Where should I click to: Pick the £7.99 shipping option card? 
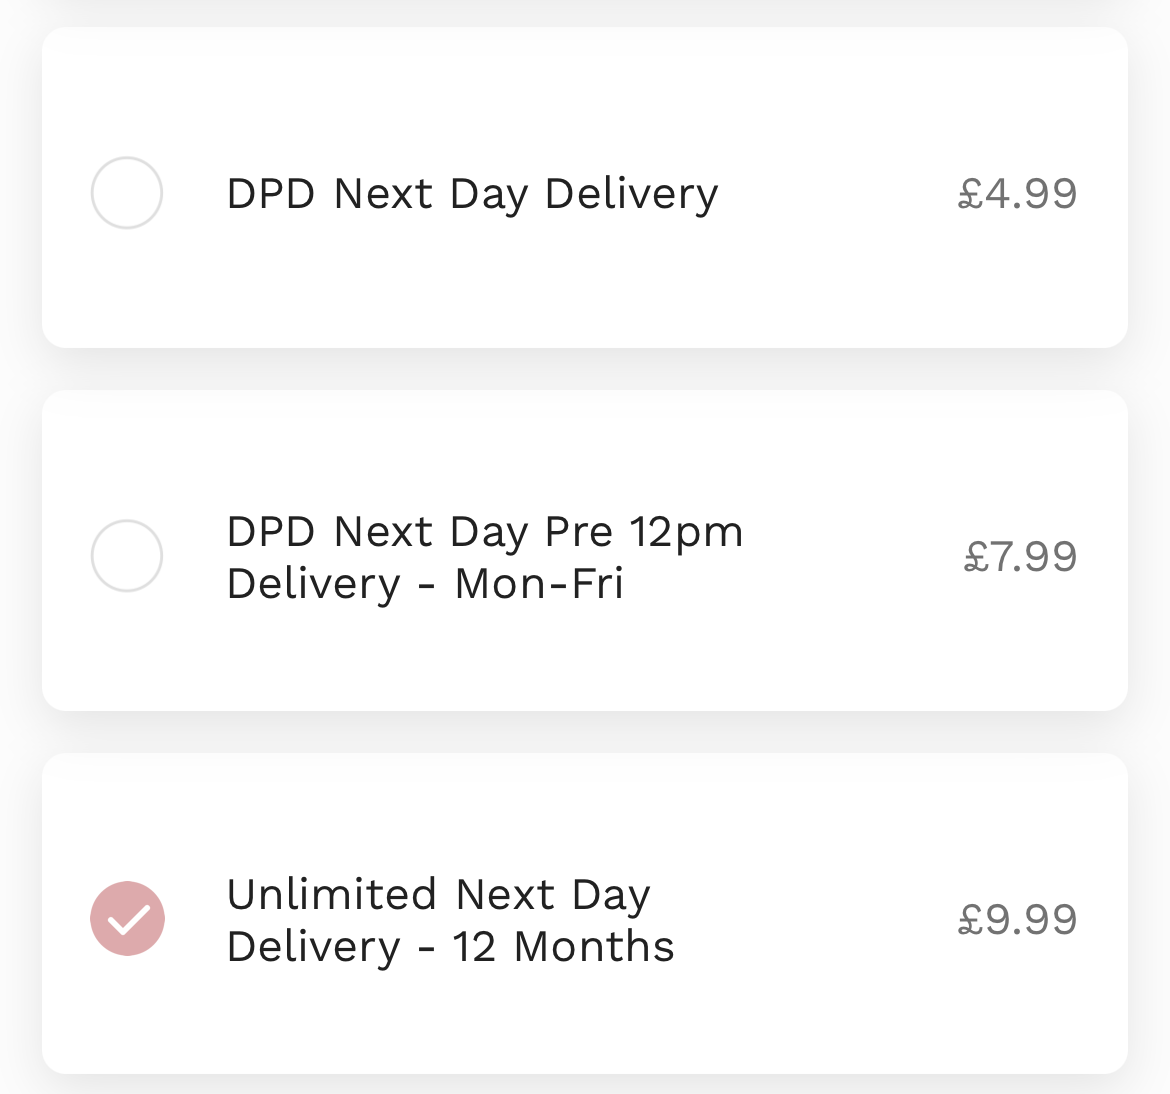pos(585,650)
